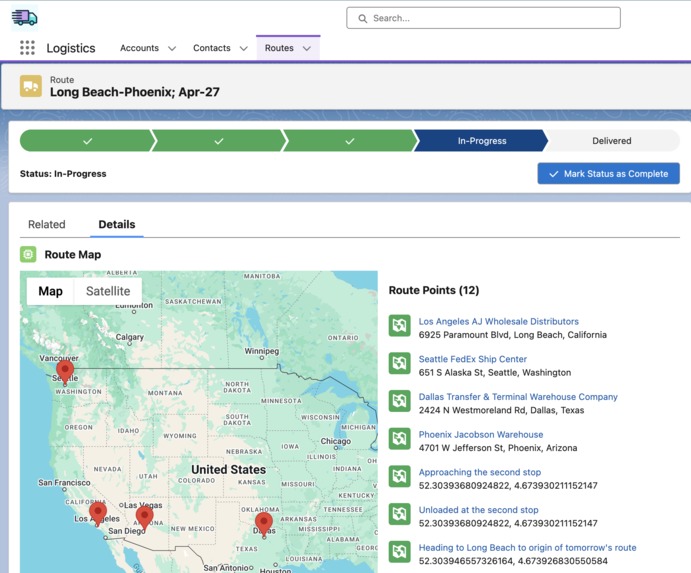This screenshot has width=691, height=573.
Task: Select the Dallas map pin
Action: 264,523
